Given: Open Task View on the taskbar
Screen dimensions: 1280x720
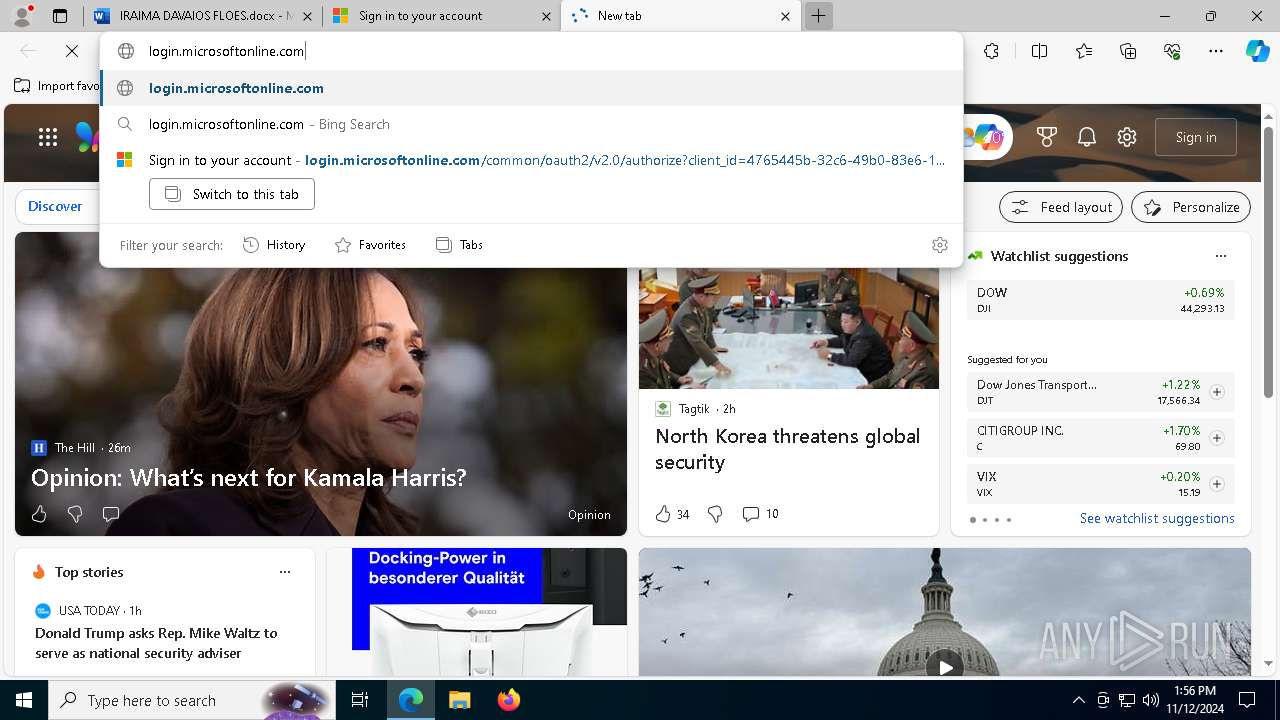Looking at the screenshot, I should 360,700.
